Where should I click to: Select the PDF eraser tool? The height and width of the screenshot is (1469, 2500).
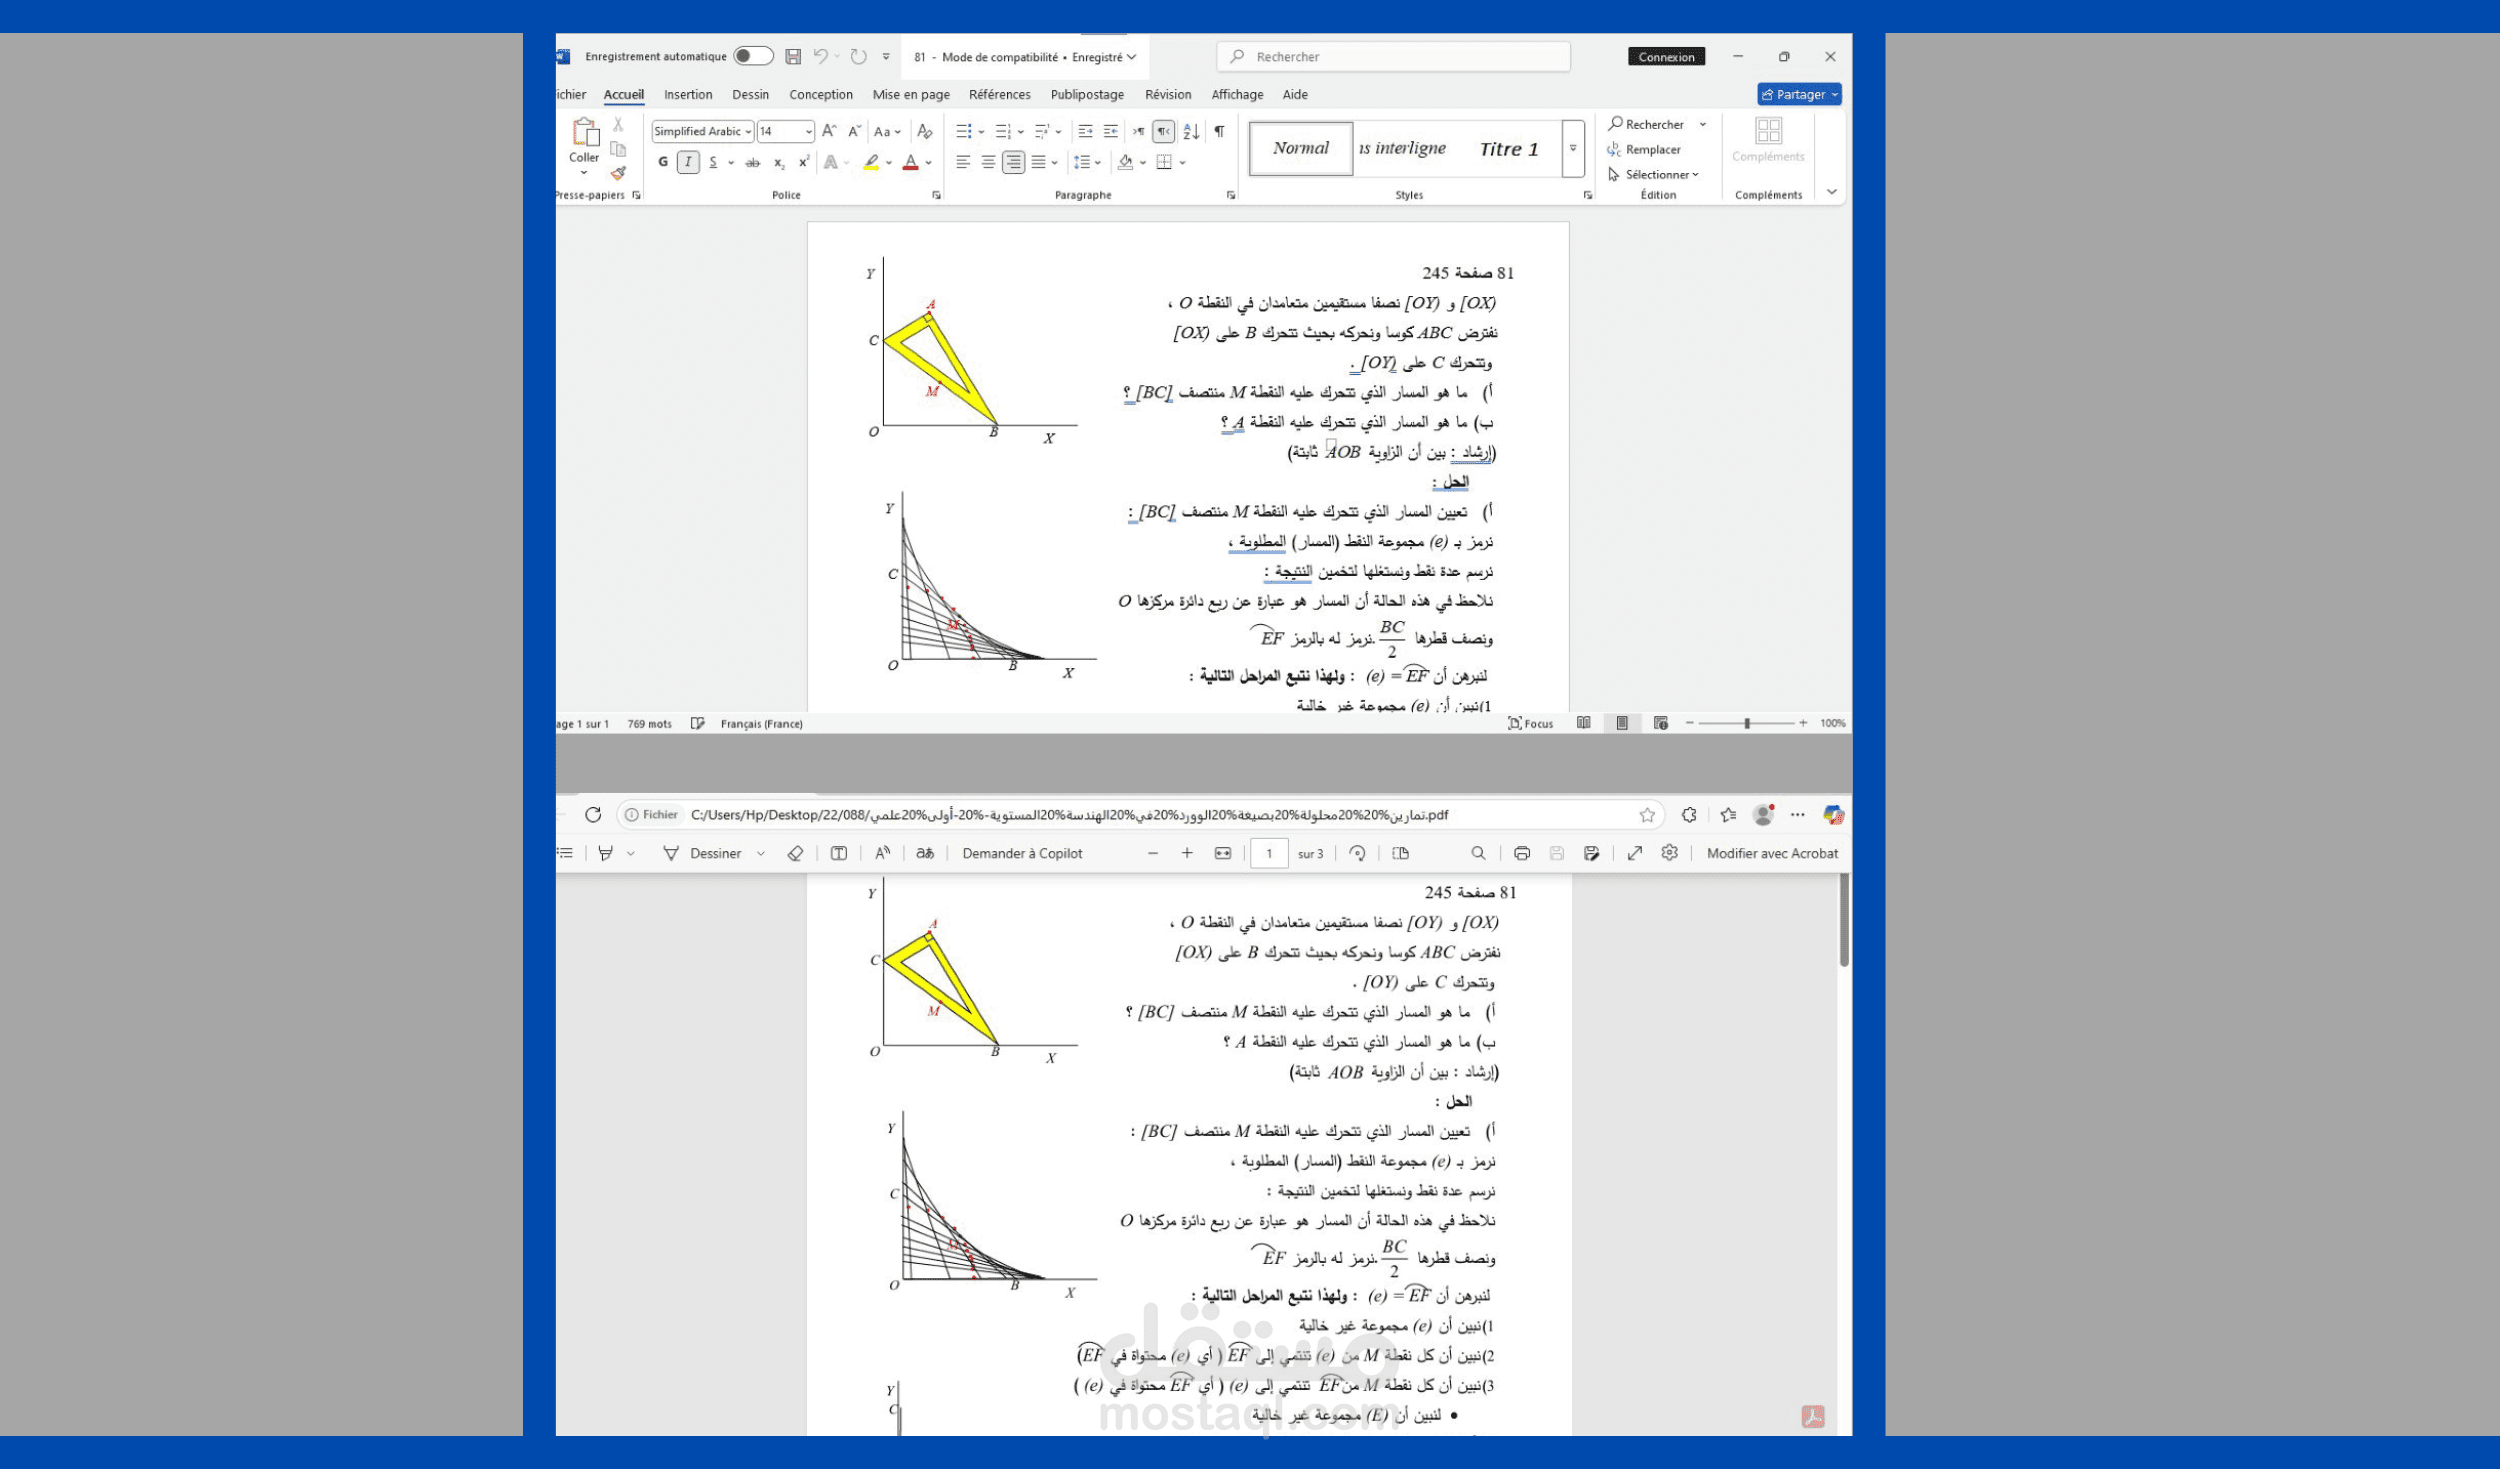tap(795, 853)
